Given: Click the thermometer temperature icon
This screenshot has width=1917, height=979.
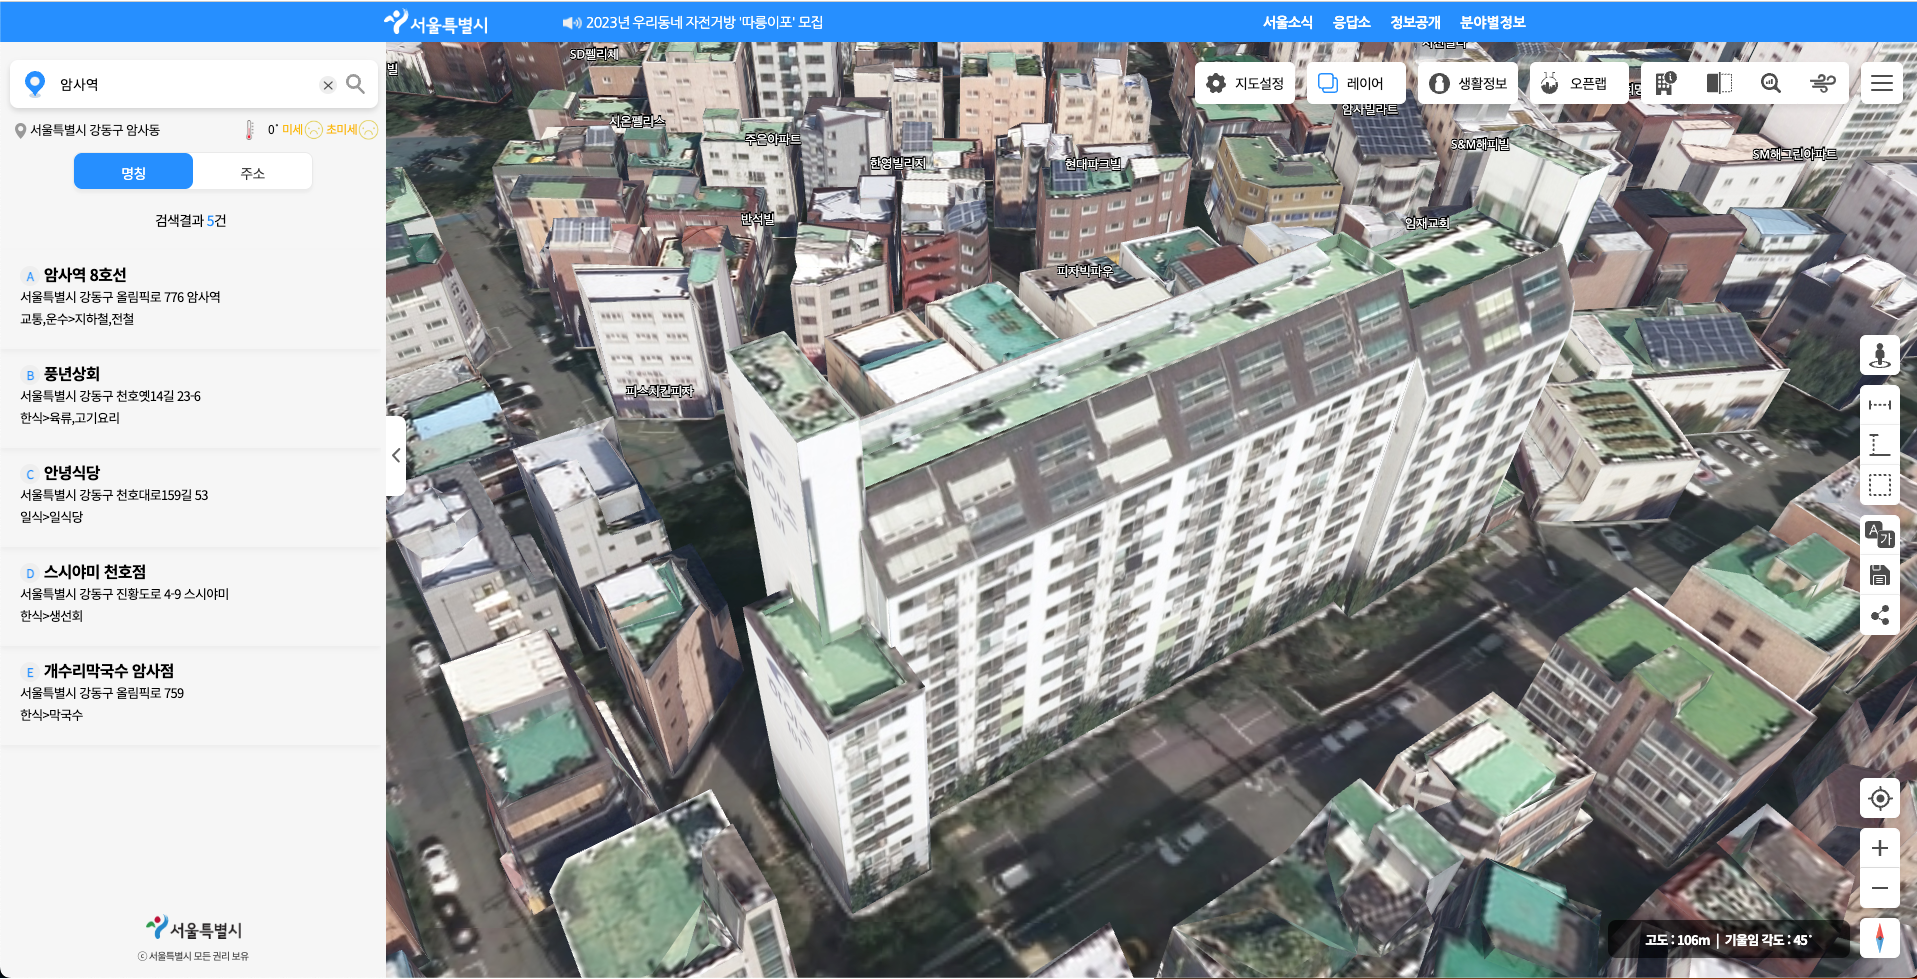Looking at the screenshot, I should point(250,130).
